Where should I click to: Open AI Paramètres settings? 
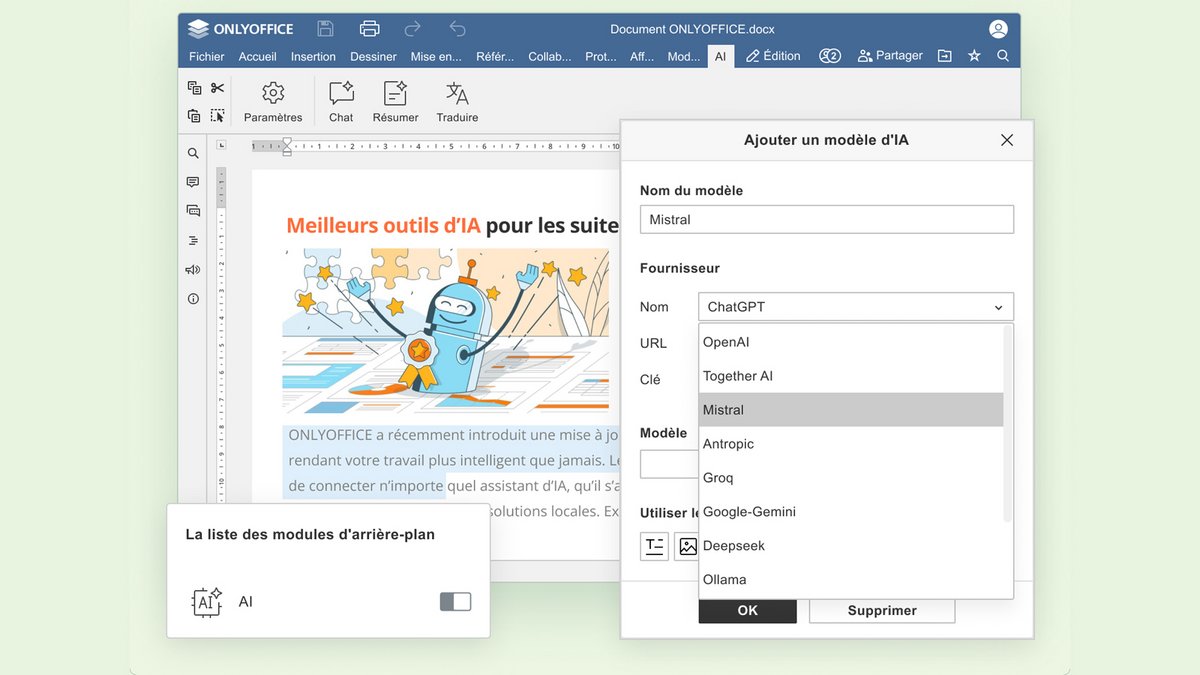tap(273, 102)
